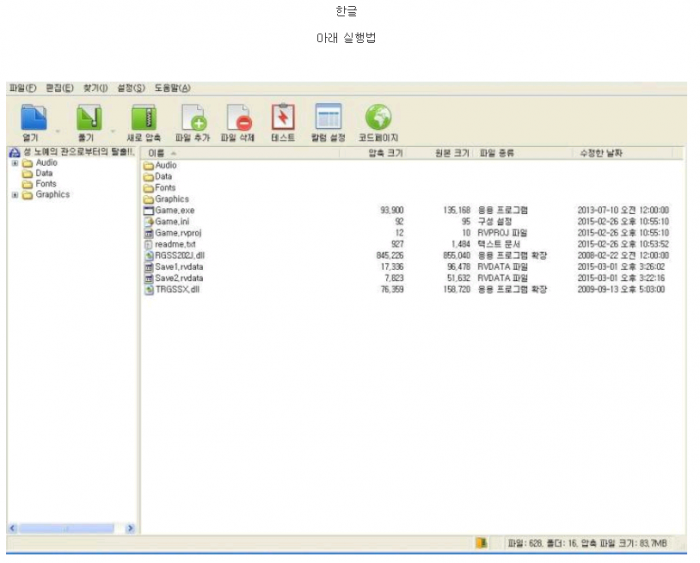Open the dropdown arrow beside 열기
The width and height of the screenshot is (700, 563).
(x=58, y=130)
